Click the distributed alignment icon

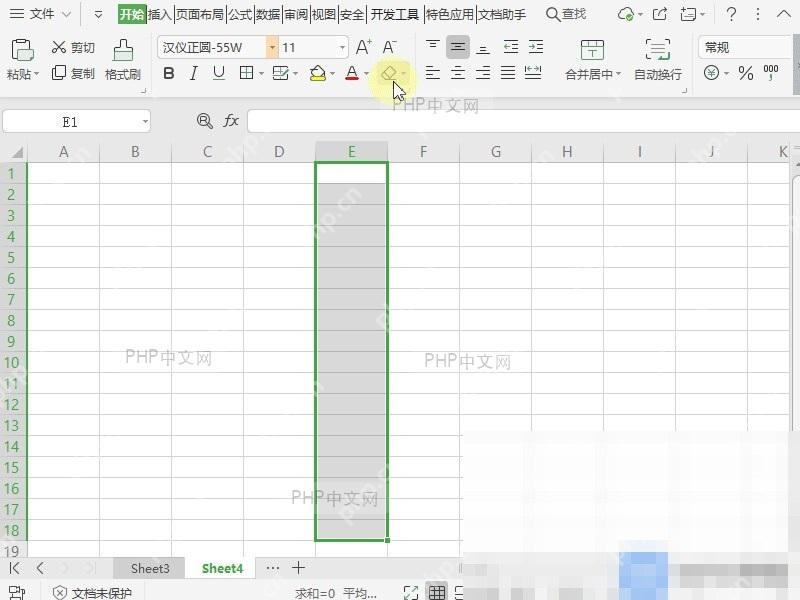click(x=533, y=73)
